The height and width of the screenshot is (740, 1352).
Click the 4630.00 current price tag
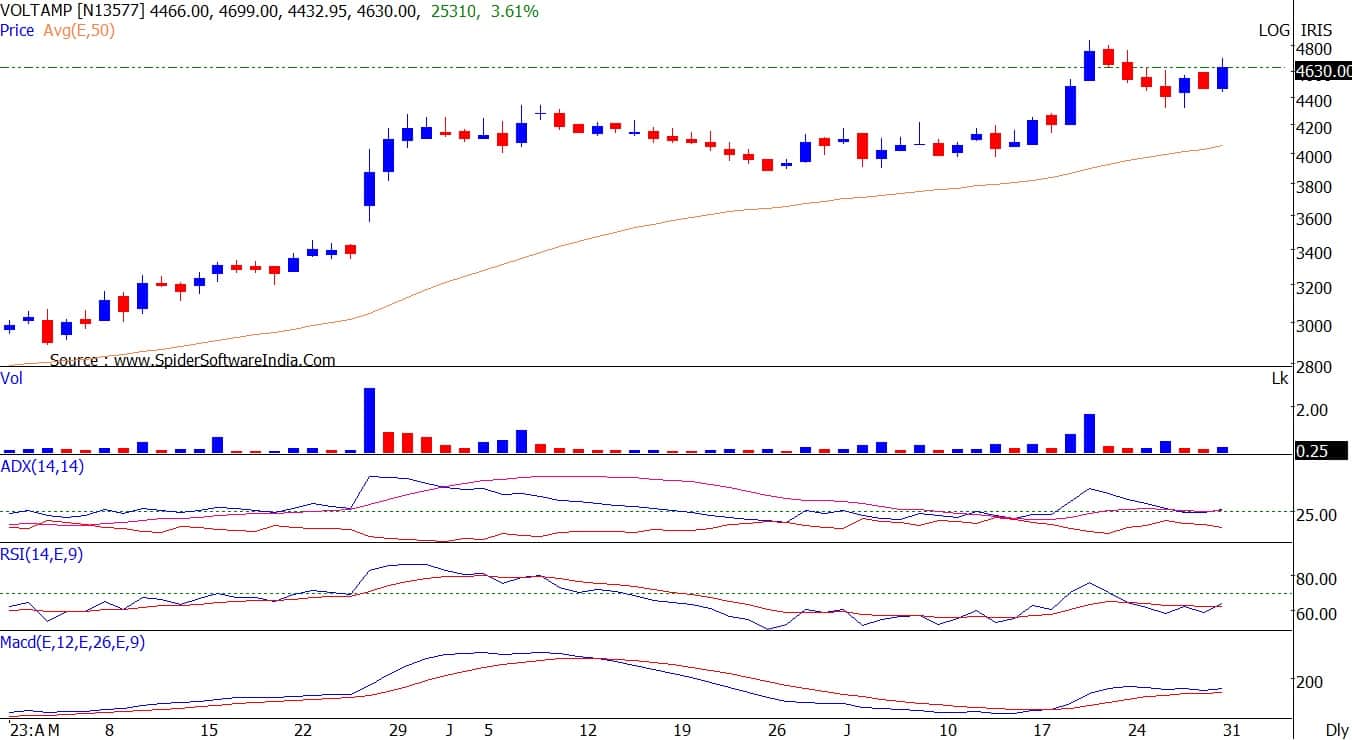click(1322, 71)
